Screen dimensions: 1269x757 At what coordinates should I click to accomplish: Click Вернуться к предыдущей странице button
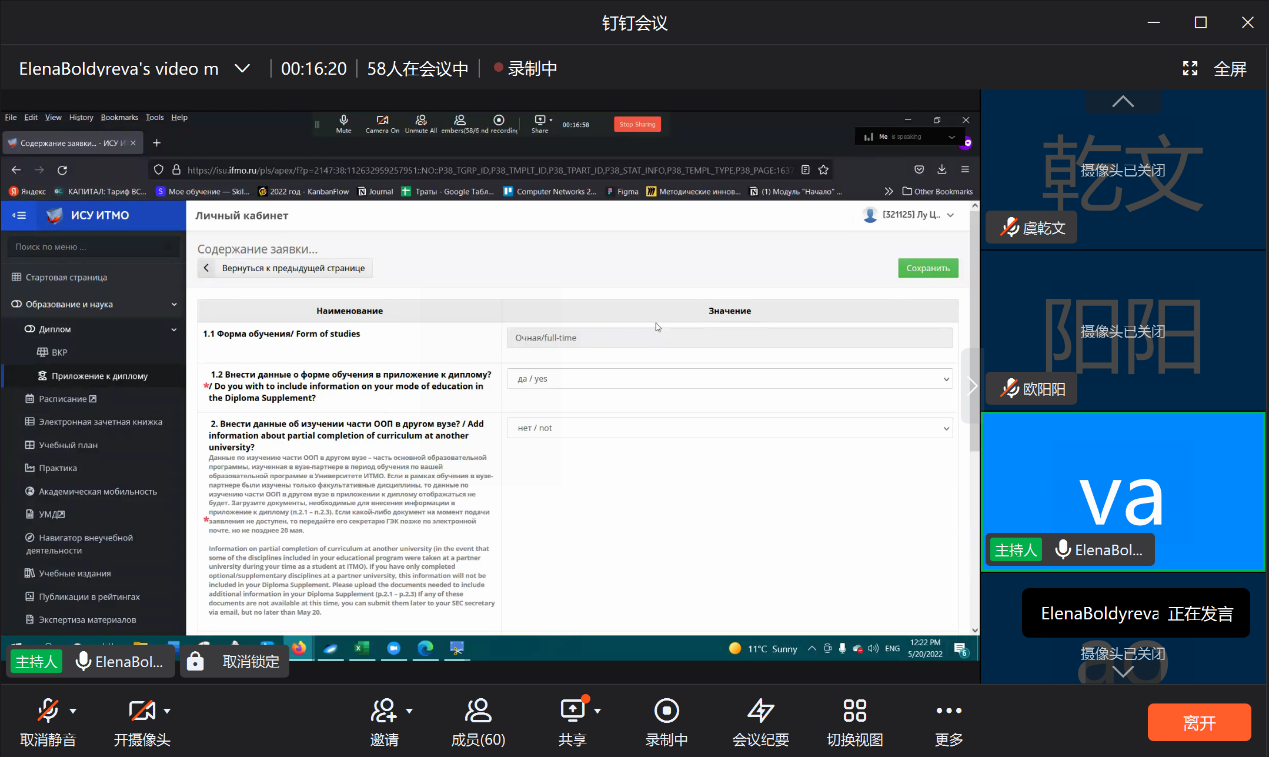pos(285,268)
